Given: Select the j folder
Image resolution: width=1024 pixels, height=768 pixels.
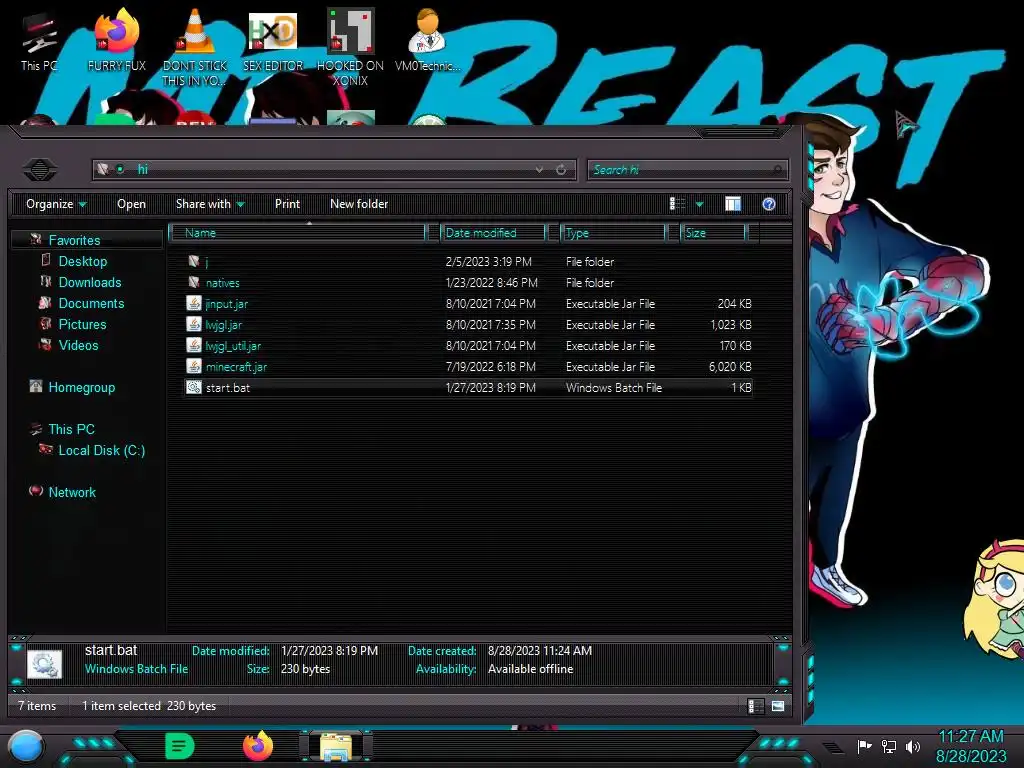Looking at the screenshot, I should pyautogui.click(x=468, y=262).
